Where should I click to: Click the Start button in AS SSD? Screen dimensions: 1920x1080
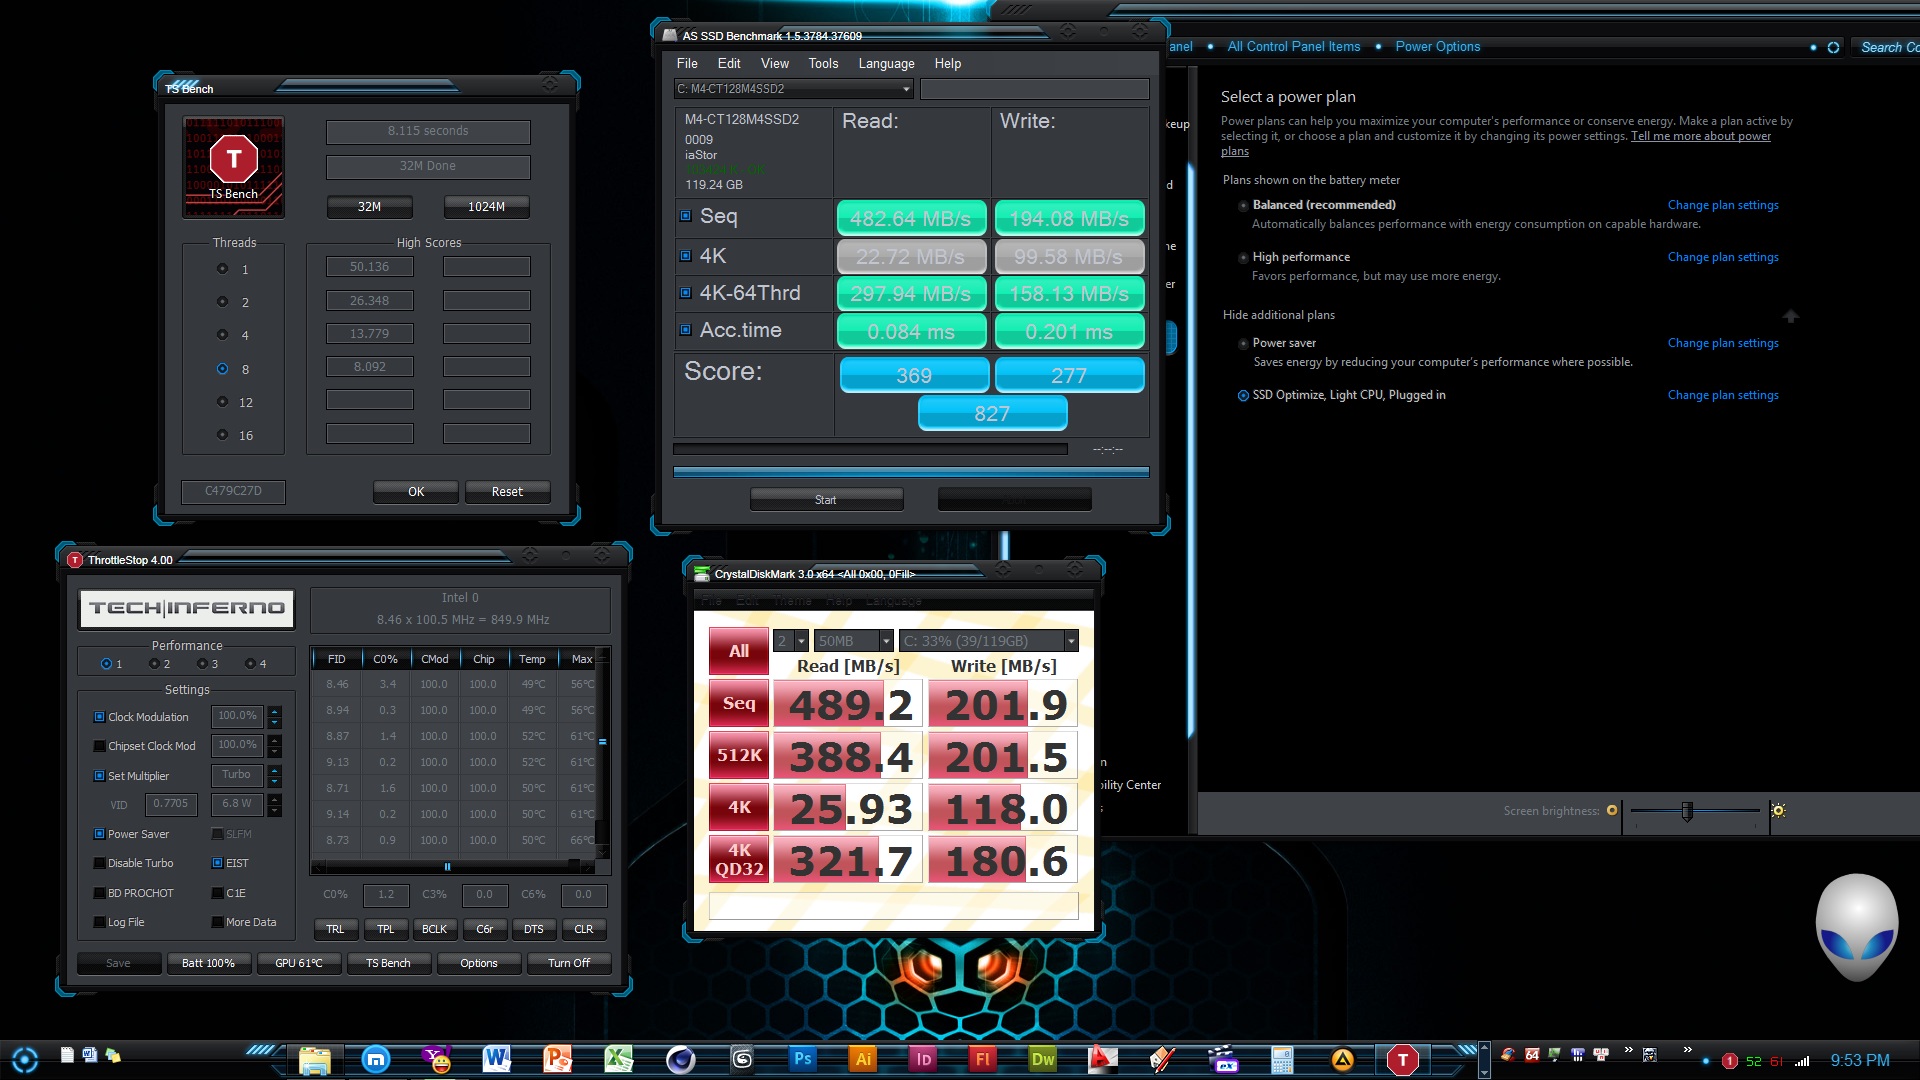click(x=826, y=499)
